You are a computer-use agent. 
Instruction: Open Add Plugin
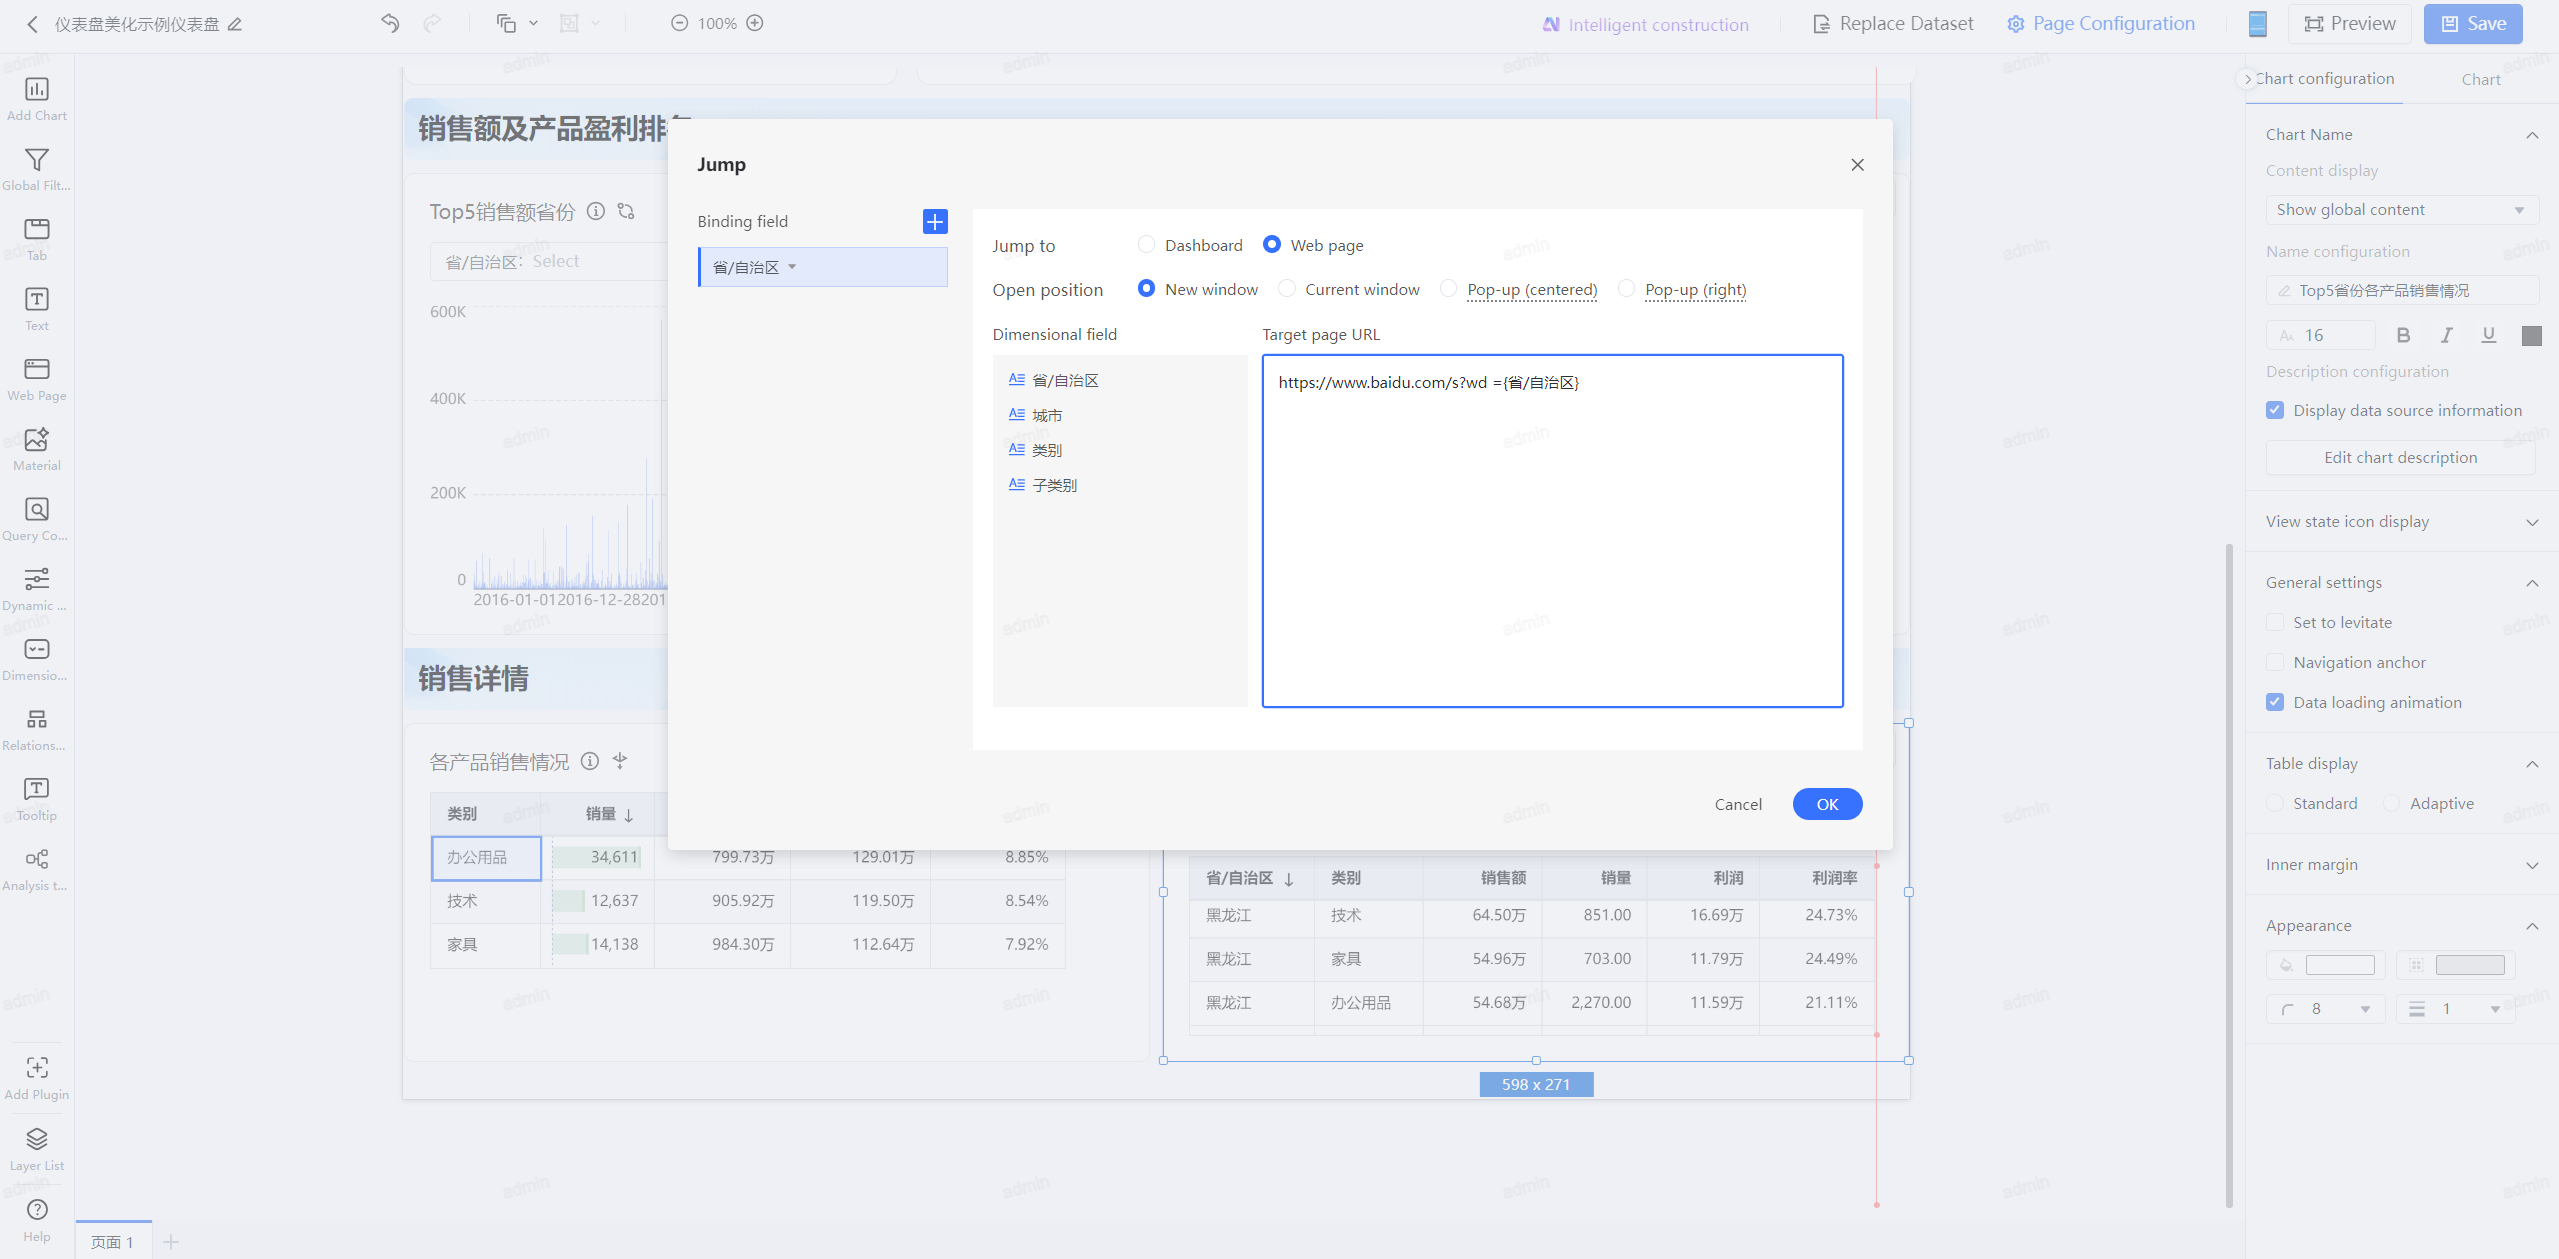click(x=37, y=1078)
